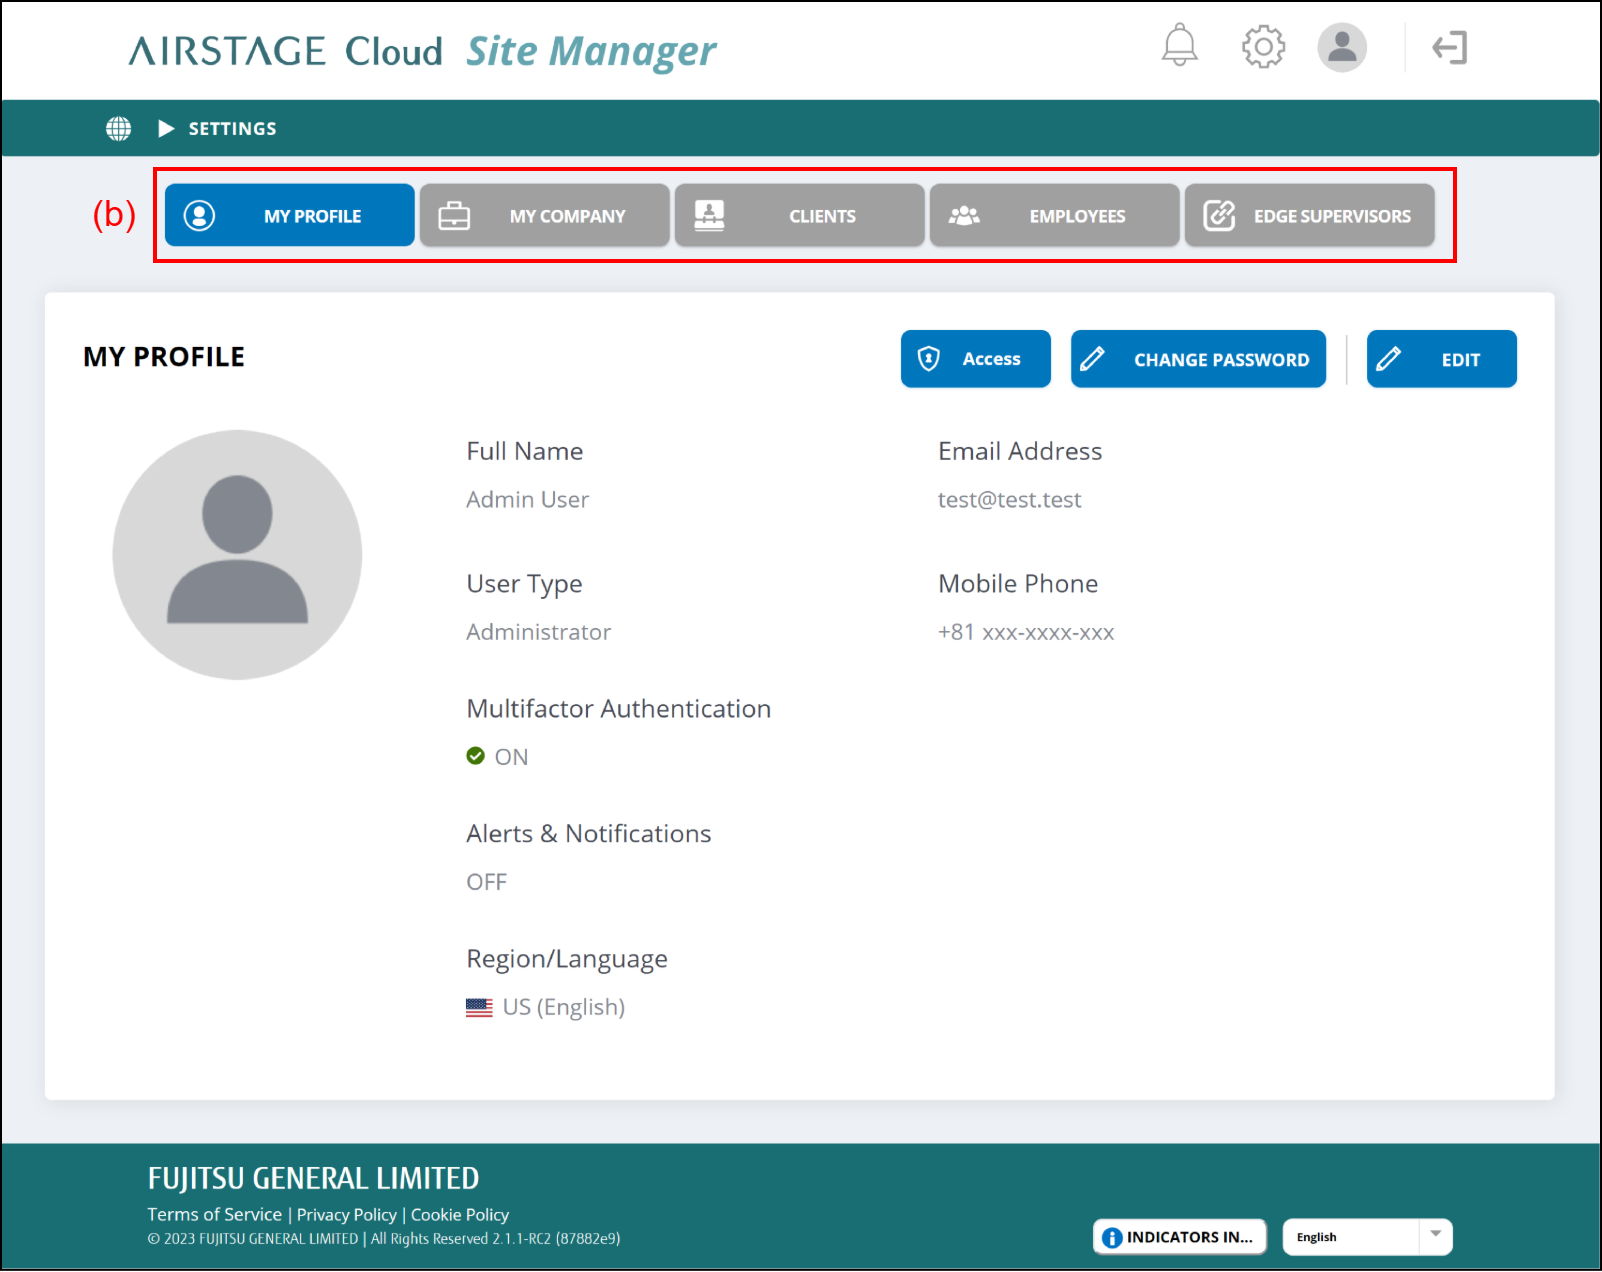Open the English language selector
The width and height of the screenshot is (1602, 1272).
pos(1350,1237)
